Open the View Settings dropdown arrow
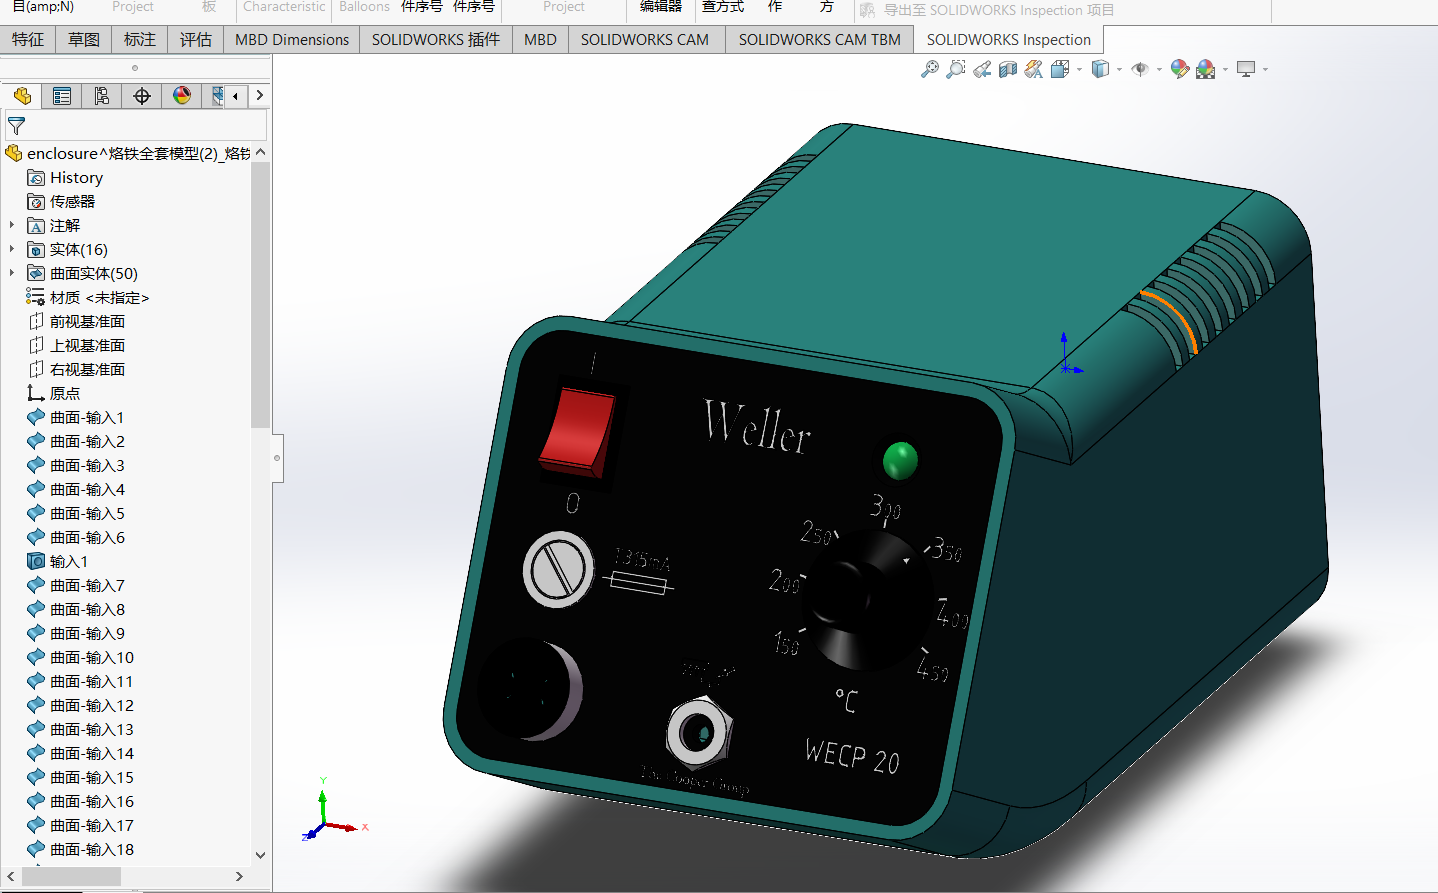Screen dimensions: 1438x893 coord(1265,70)
